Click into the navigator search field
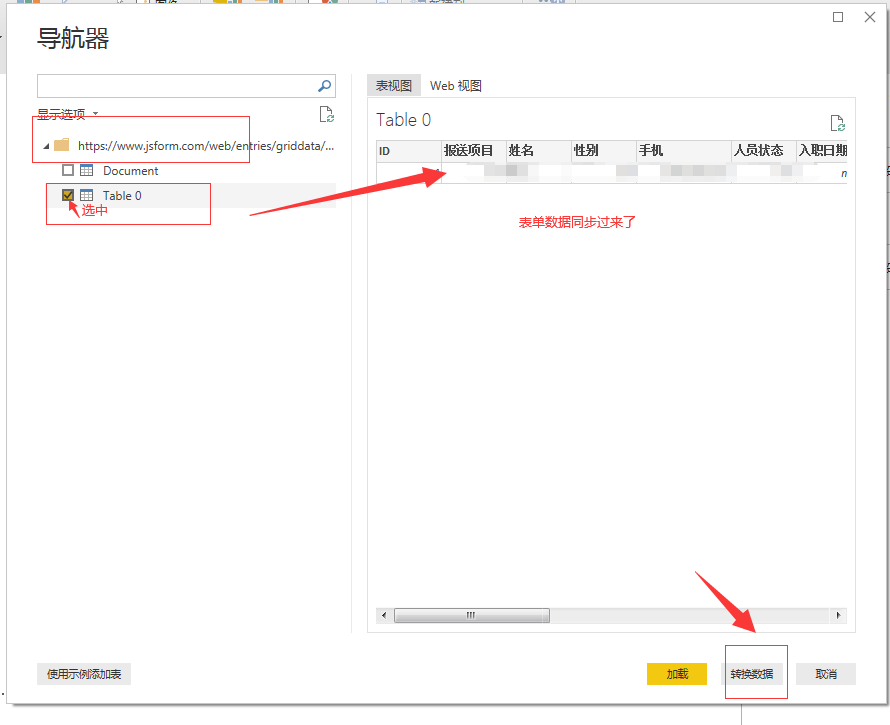This screenshot has width=890, height=725. [x=175, y=86]
